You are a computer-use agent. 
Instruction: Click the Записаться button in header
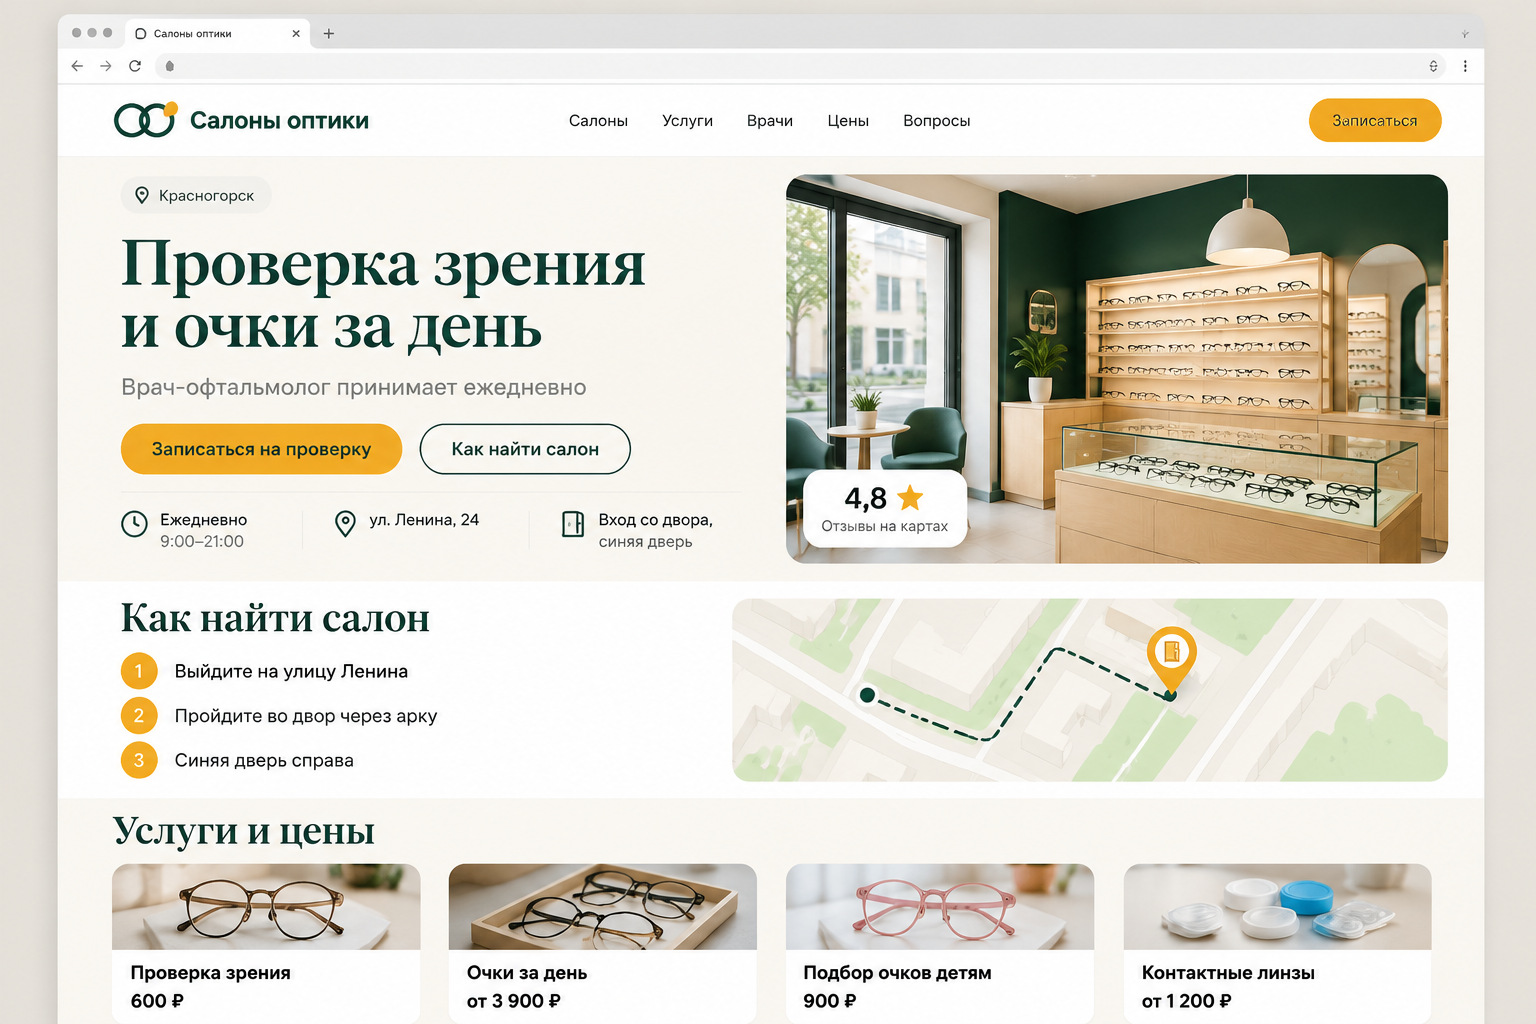coord(1375,120)
